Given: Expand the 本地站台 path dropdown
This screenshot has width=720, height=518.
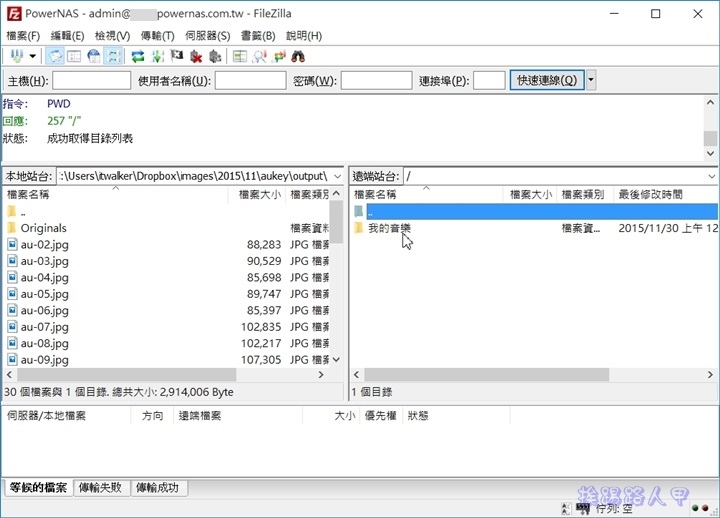Looking at the screenshot, I should pos(335,176).
